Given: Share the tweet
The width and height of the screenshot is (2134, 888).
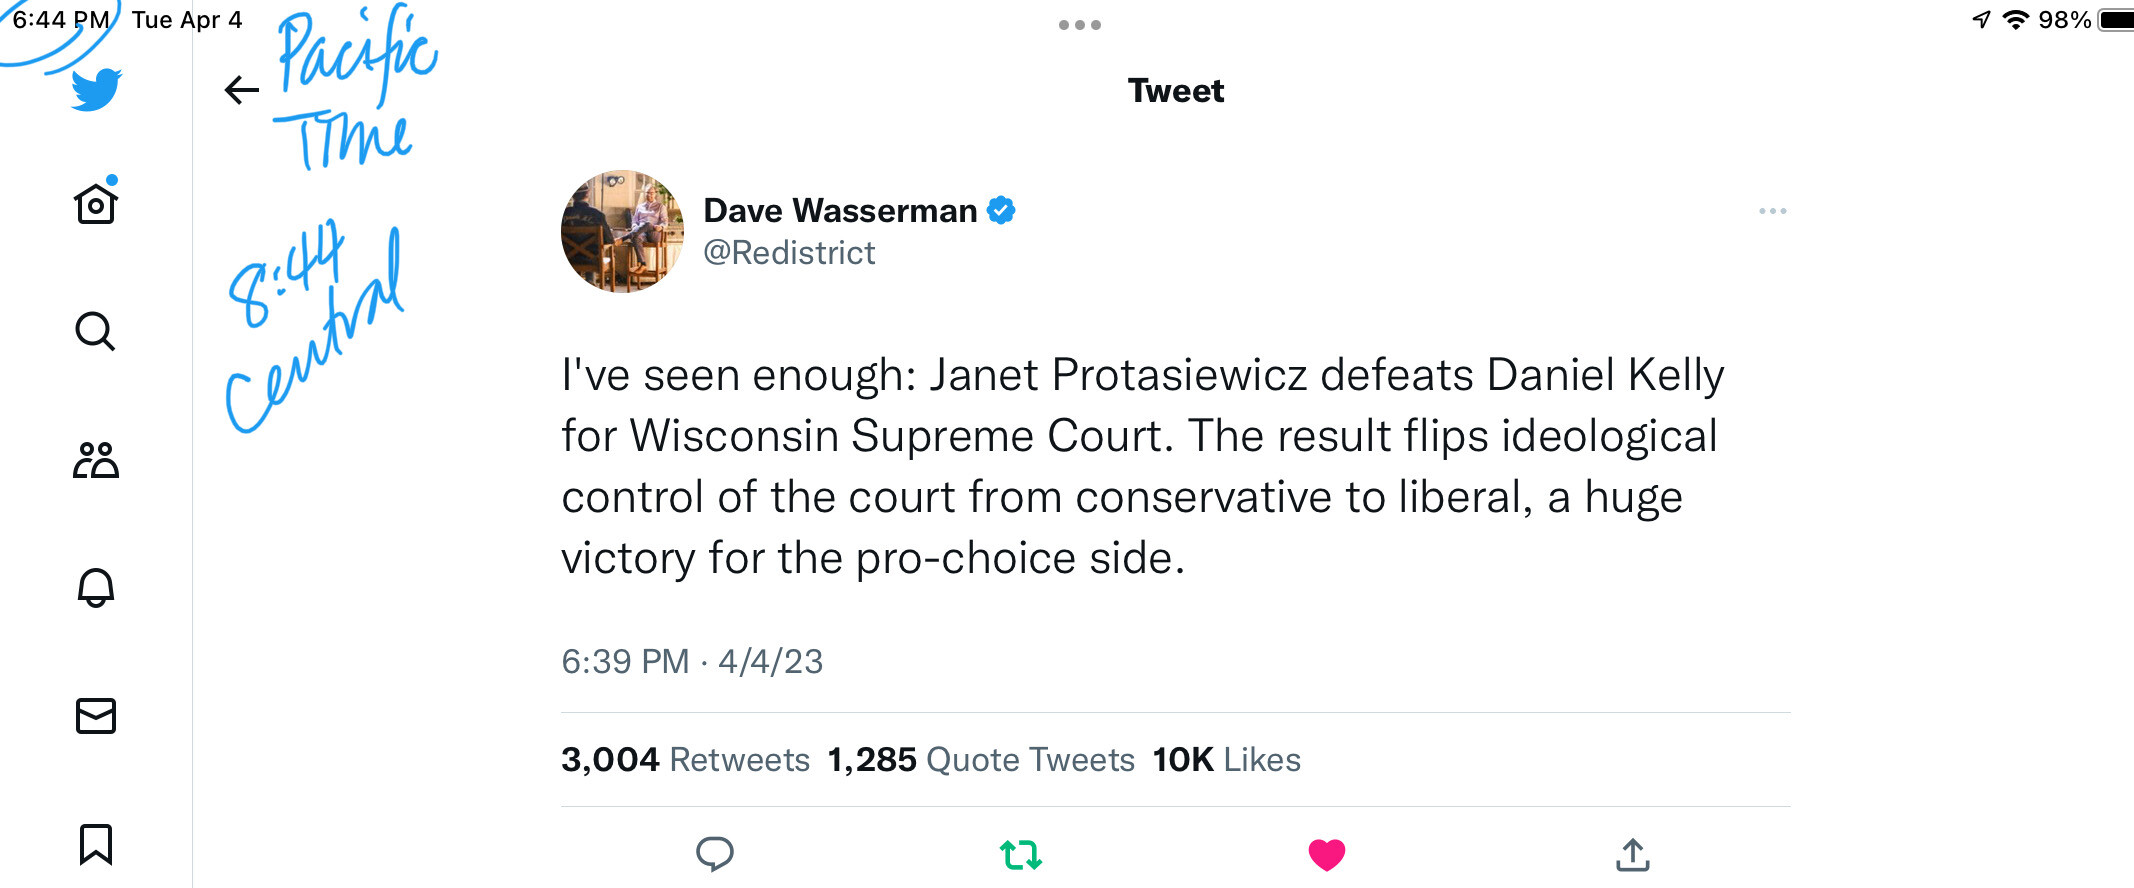Looking at the screenshot, I should click(1632, 854).
